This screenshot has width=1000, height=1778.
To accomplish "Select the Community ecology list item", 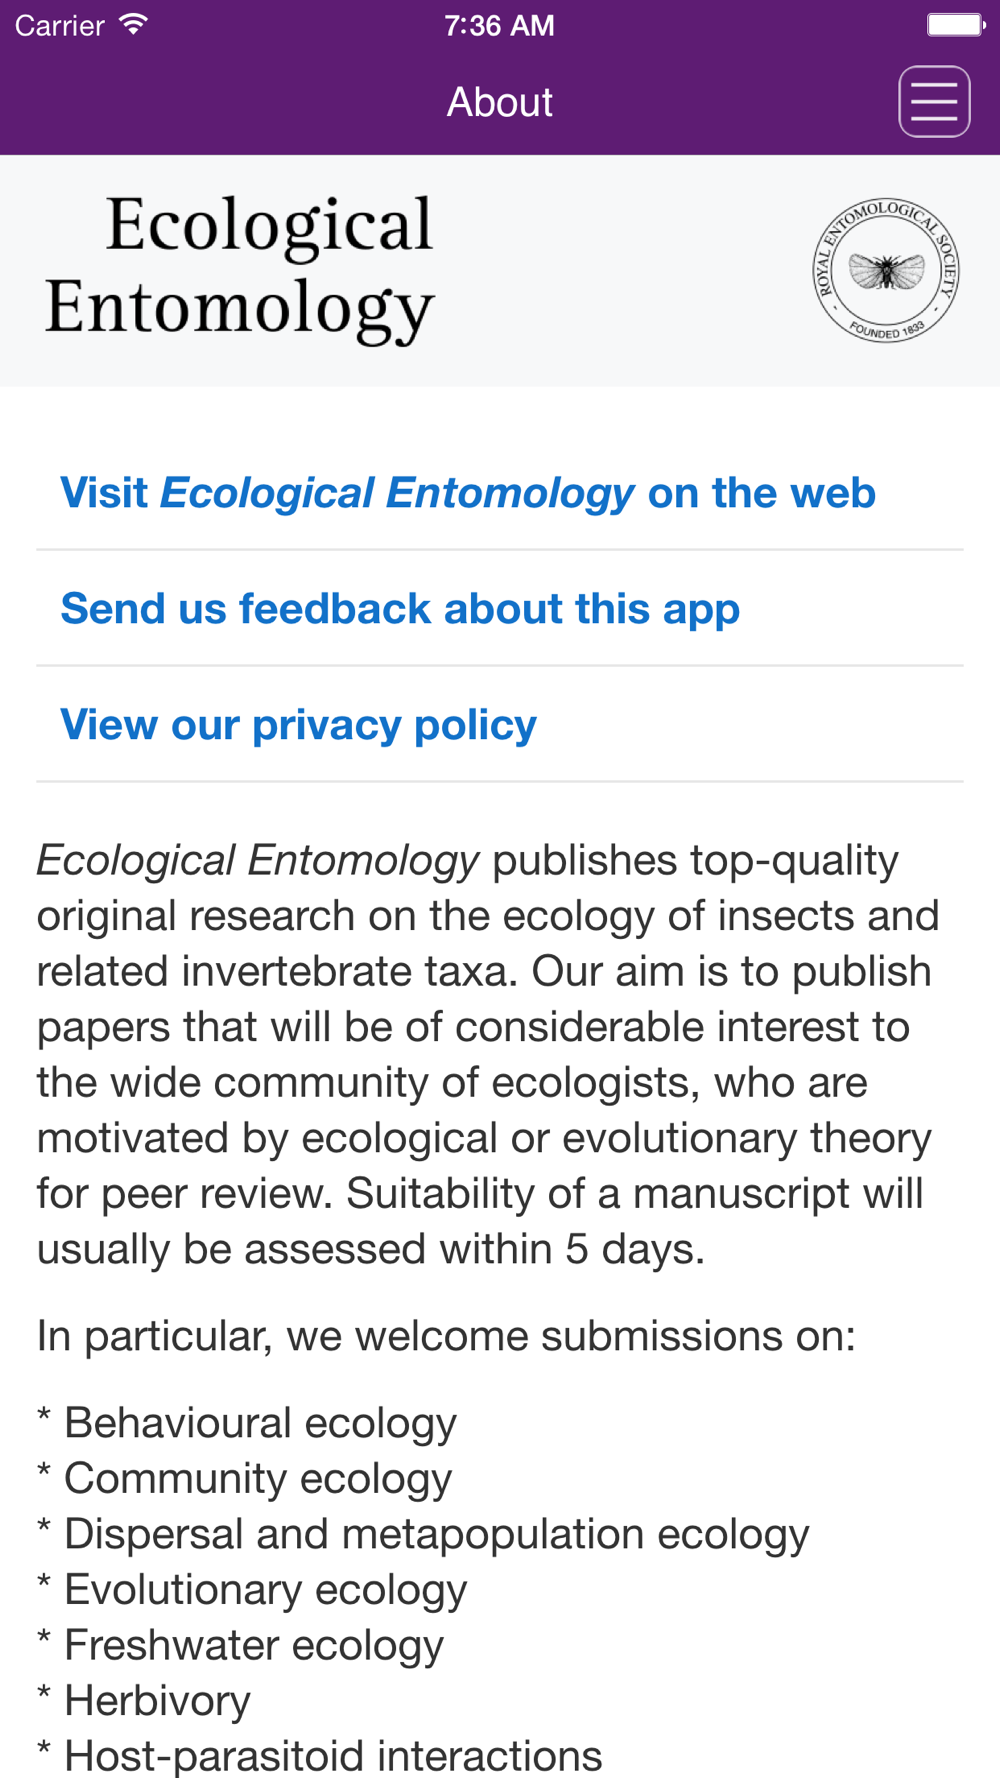I will pos(245,1478).
